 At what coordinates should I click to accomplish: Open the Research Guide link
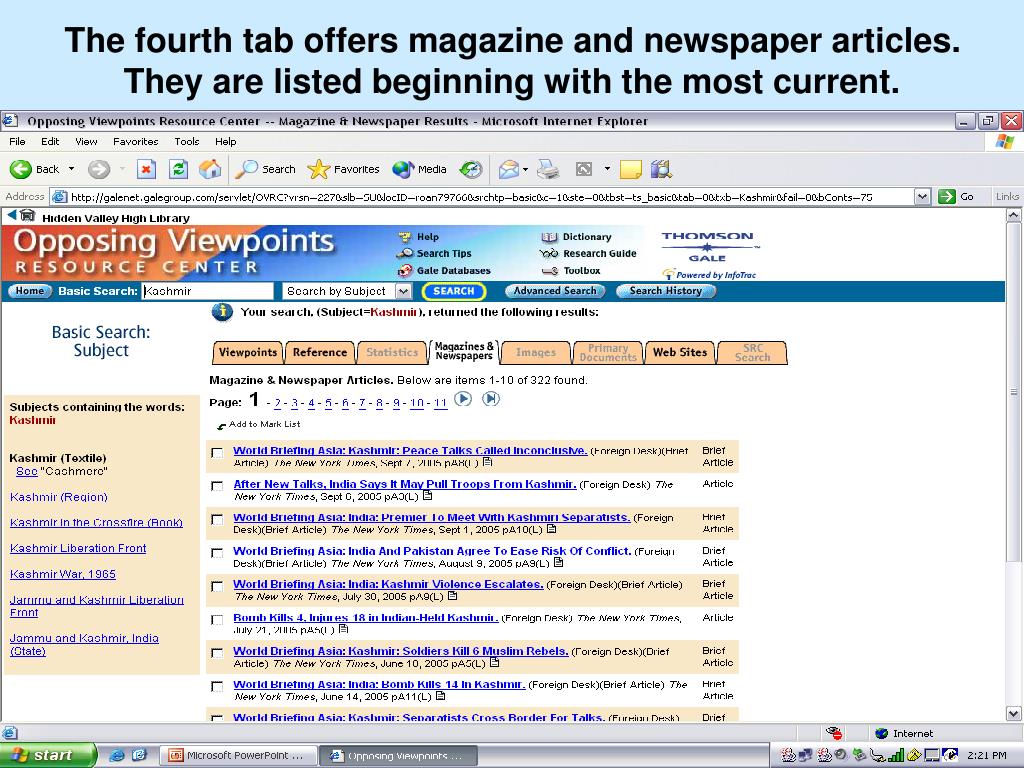coord(600,253)
